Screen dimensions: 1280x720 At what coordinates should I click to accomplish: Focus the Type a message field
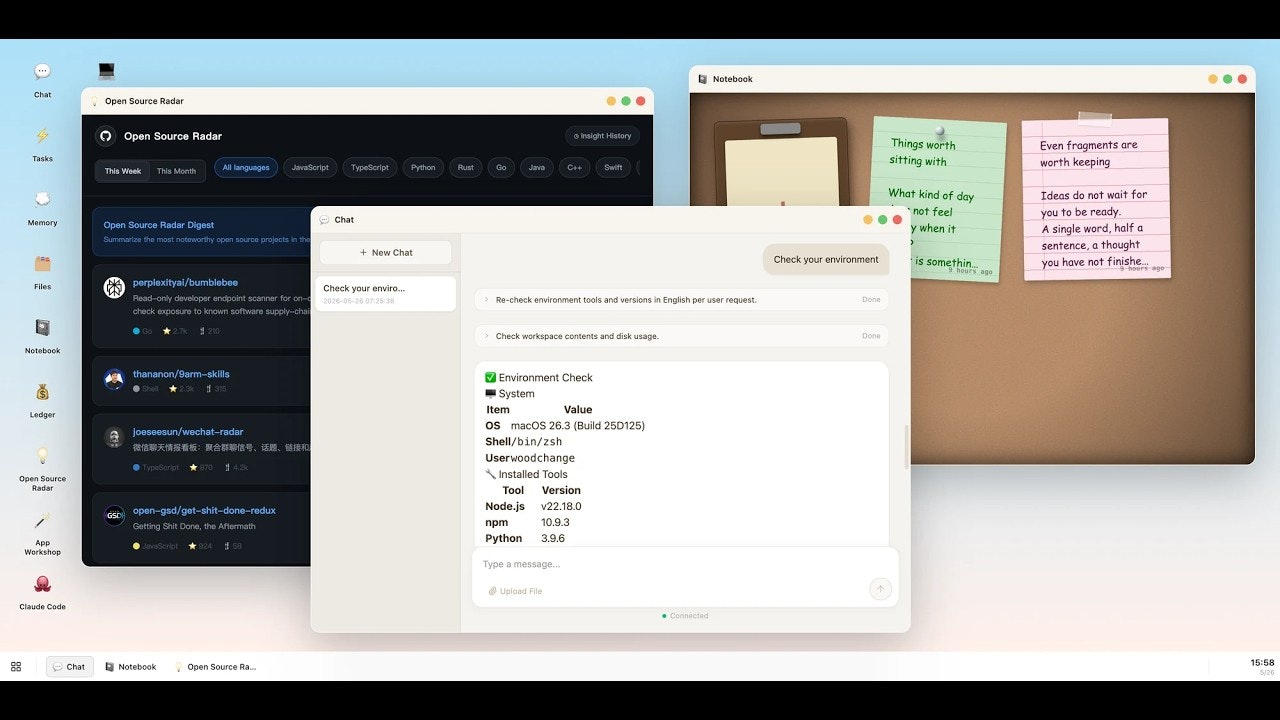685,564
